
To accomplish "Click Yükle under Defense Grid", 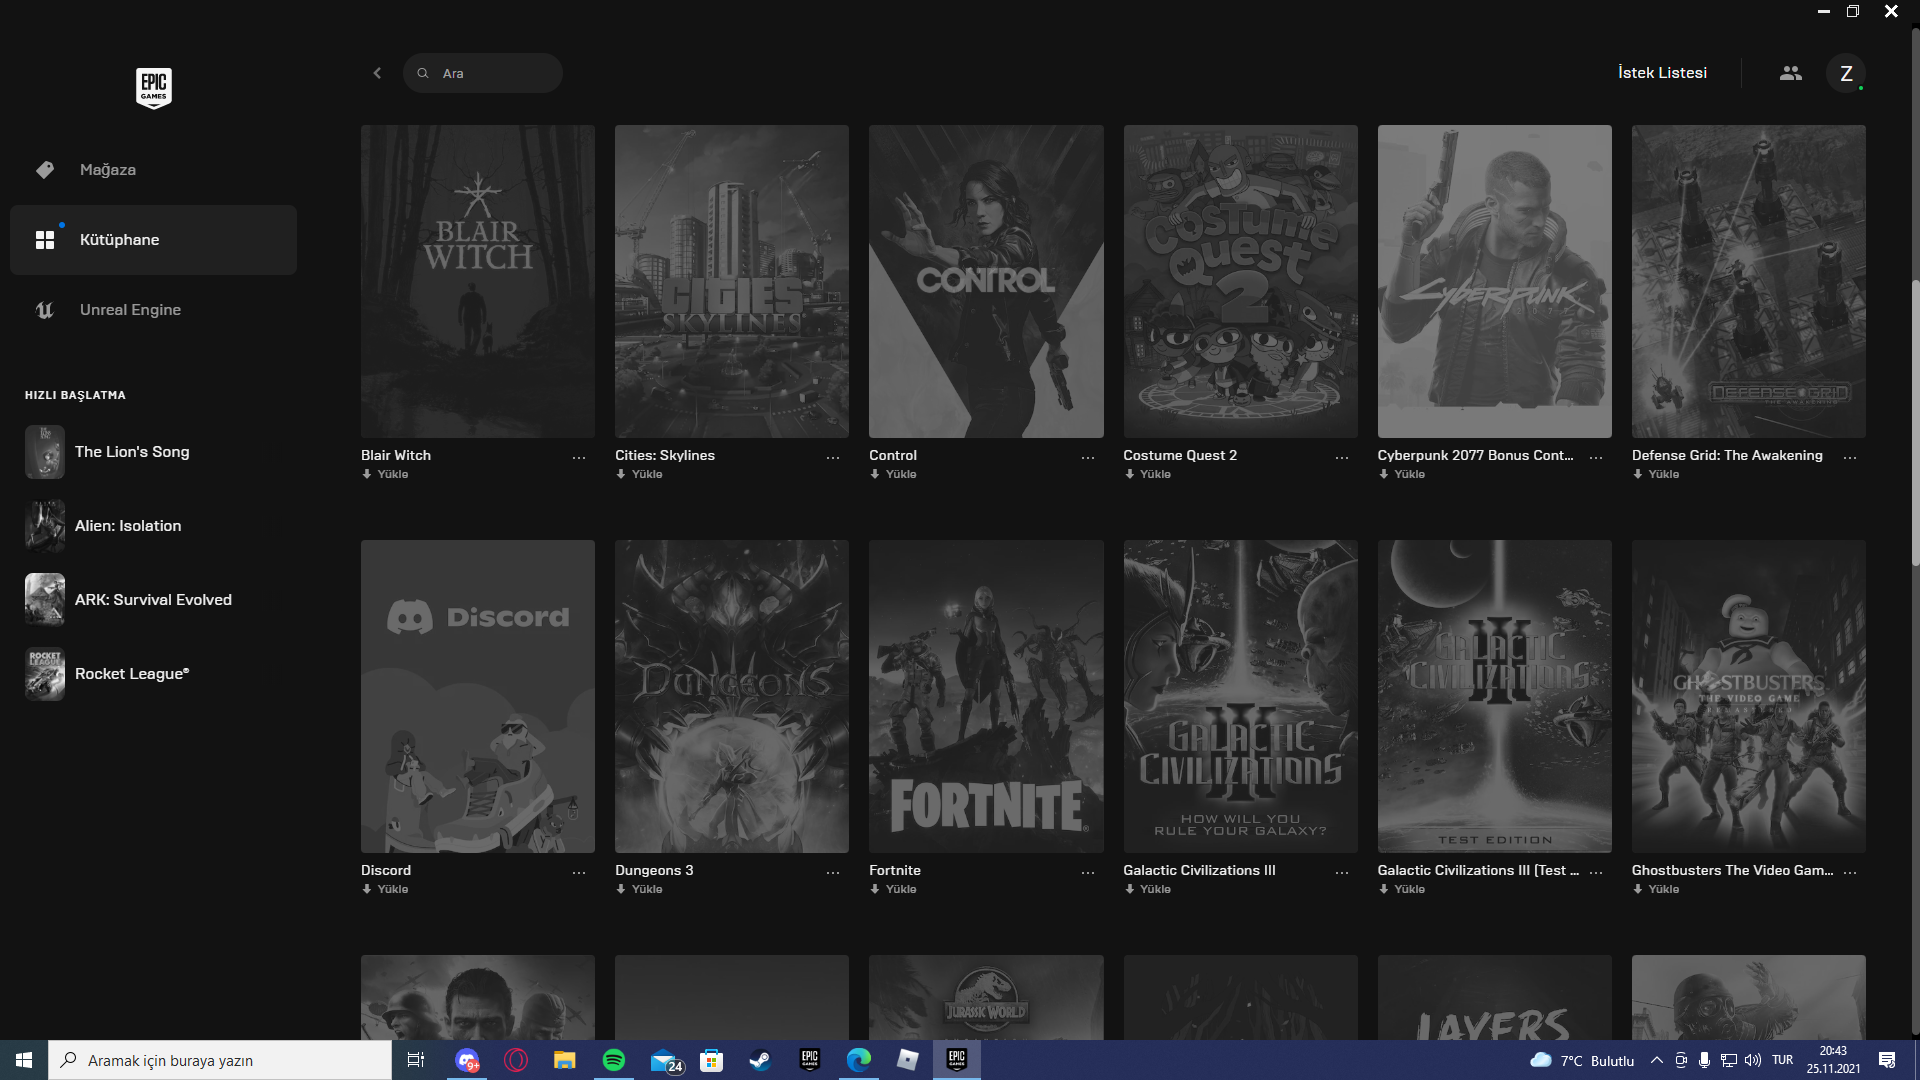I will click(1656, 474).
